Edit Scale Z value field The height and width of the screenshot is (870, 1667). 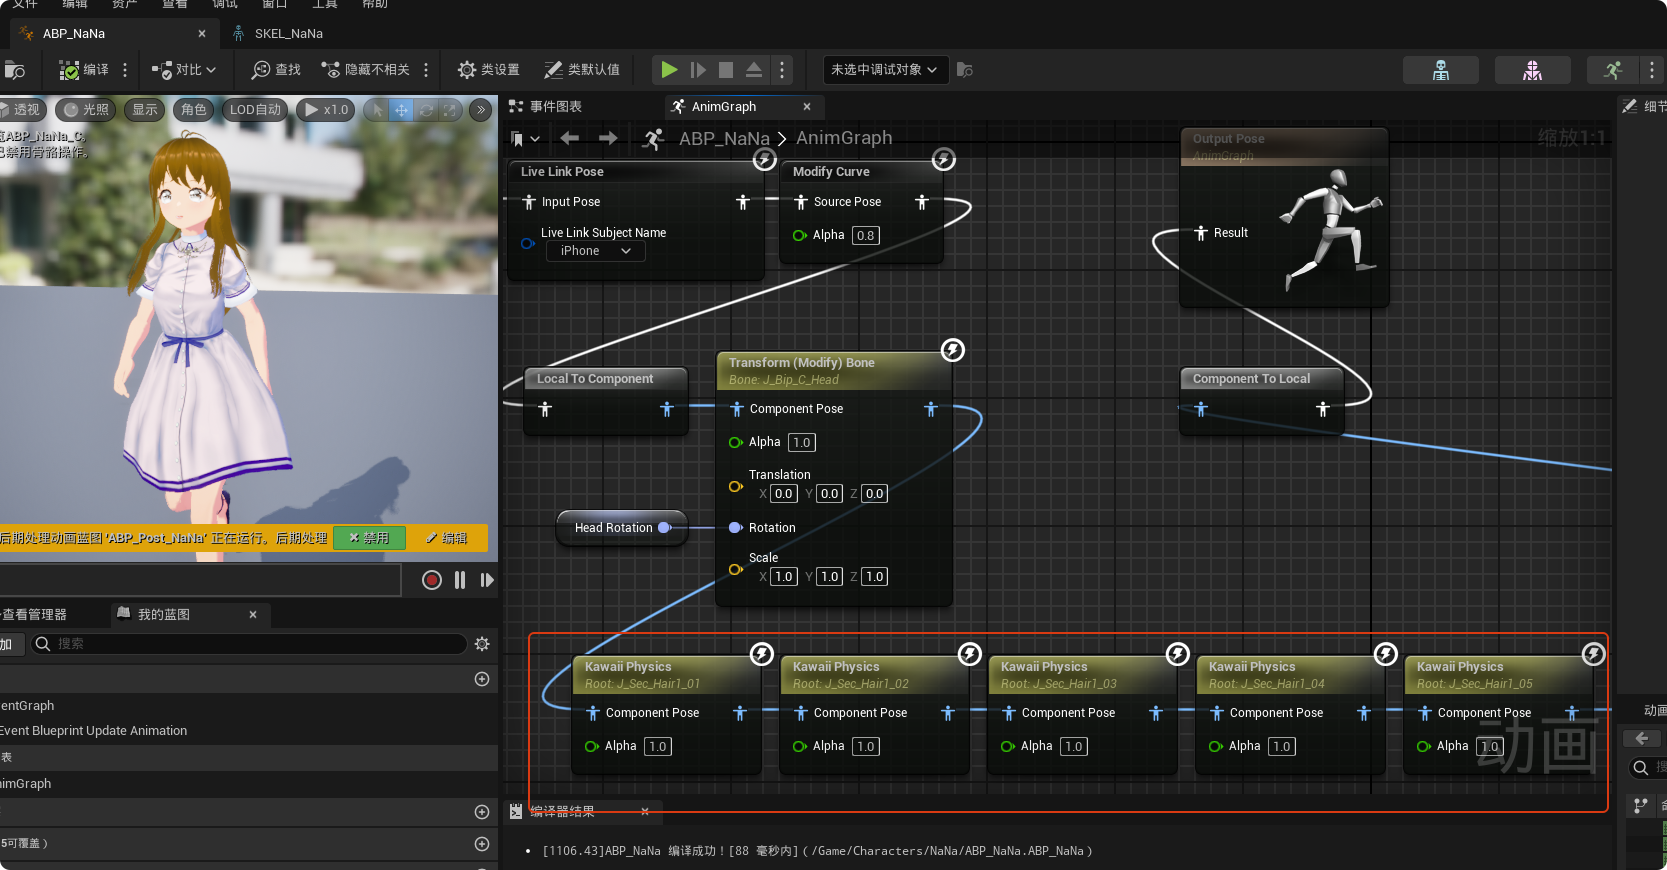pos(875,577)
